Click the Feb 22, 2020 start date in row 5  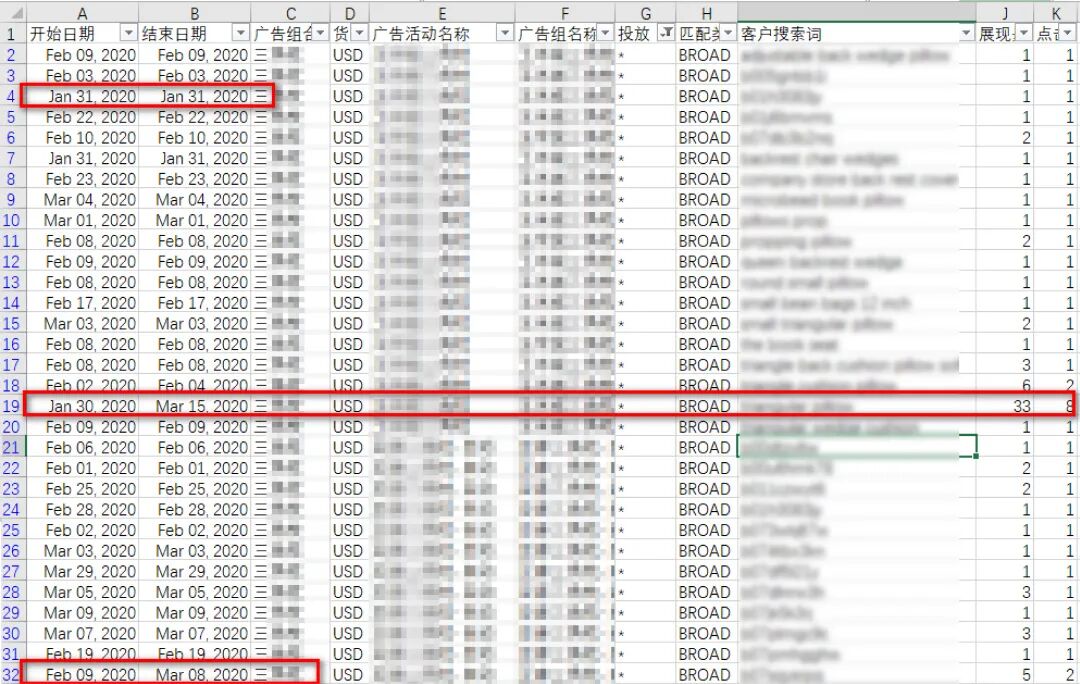pyautogui.click(x=82, y=116)
